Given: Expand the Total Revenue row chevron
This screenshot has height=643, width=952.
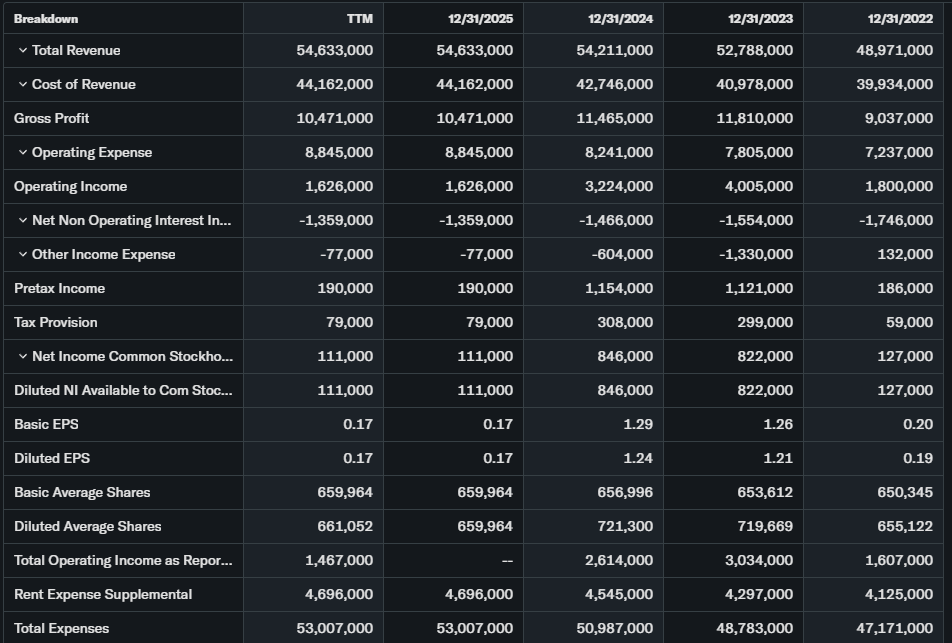Looking at the screenshot, I should click(22, 50).
